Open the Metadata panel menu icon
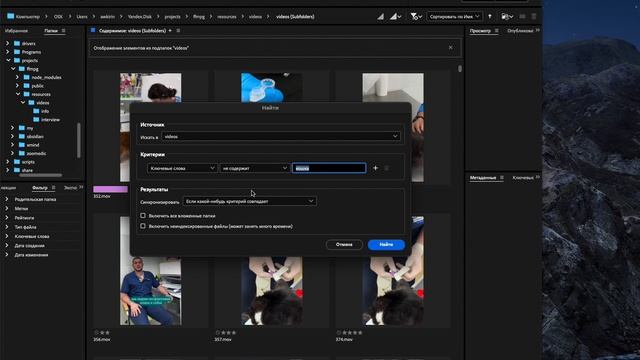 pyautogui.click(x=502, y=178)
